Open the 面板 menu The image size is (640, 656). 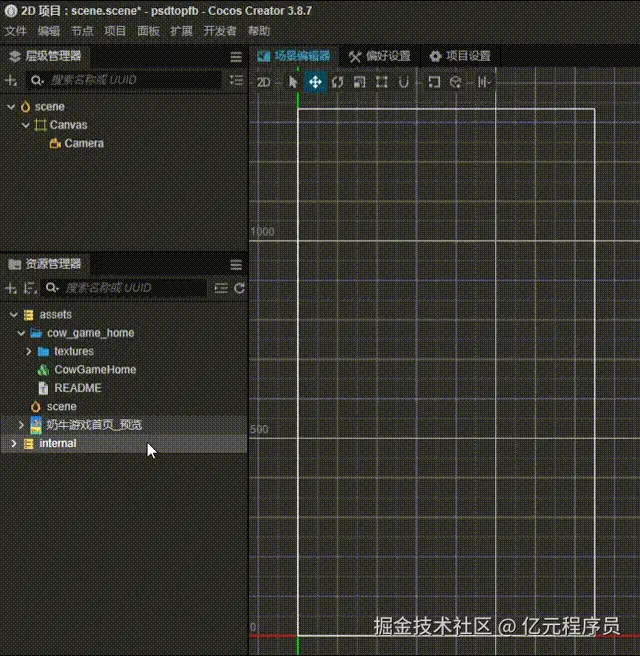click(148, 31)
